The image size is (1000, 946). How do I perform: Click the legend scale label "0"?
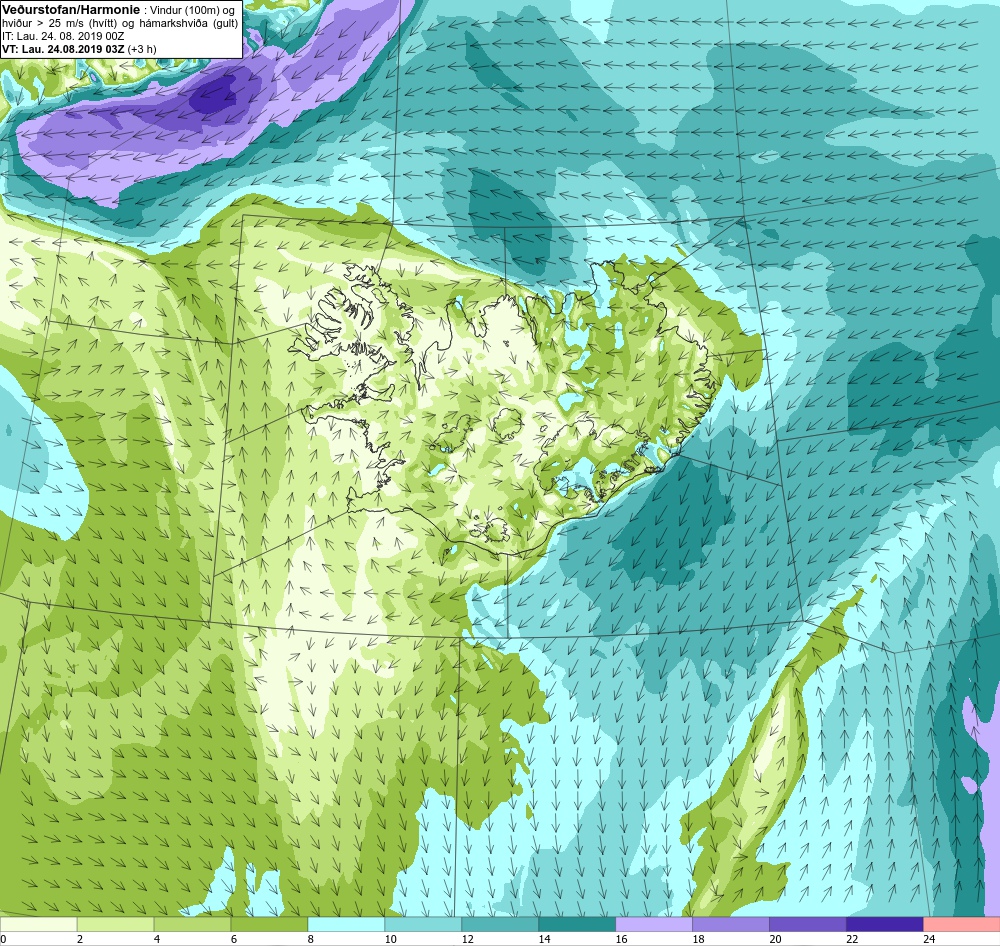3,939
